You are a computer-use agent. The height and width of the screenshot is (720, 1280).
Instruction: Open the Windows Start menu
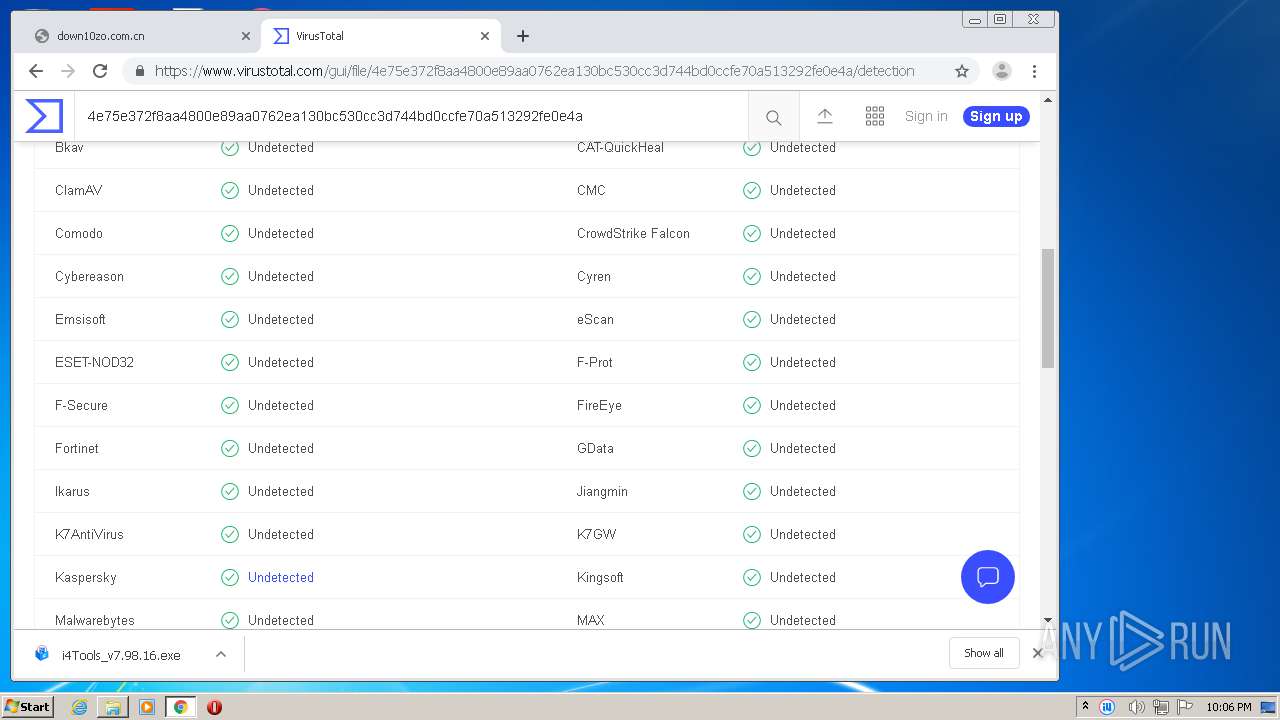(x=27, y=707)
